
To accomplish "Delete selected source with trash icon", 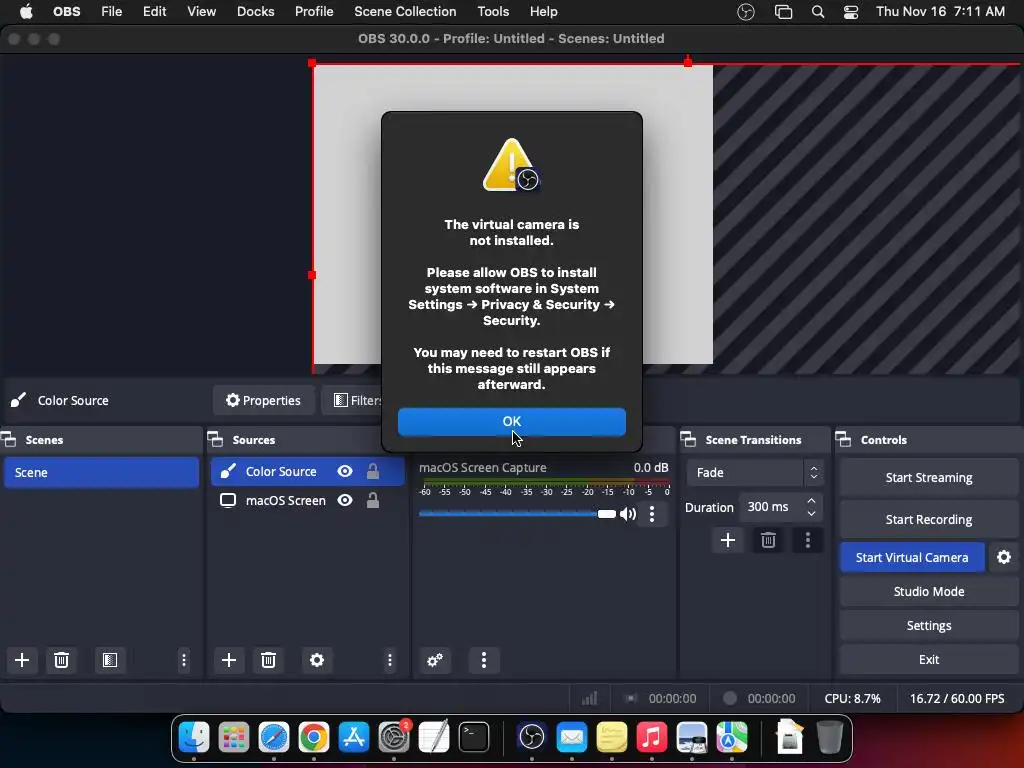I will point(268,660).
